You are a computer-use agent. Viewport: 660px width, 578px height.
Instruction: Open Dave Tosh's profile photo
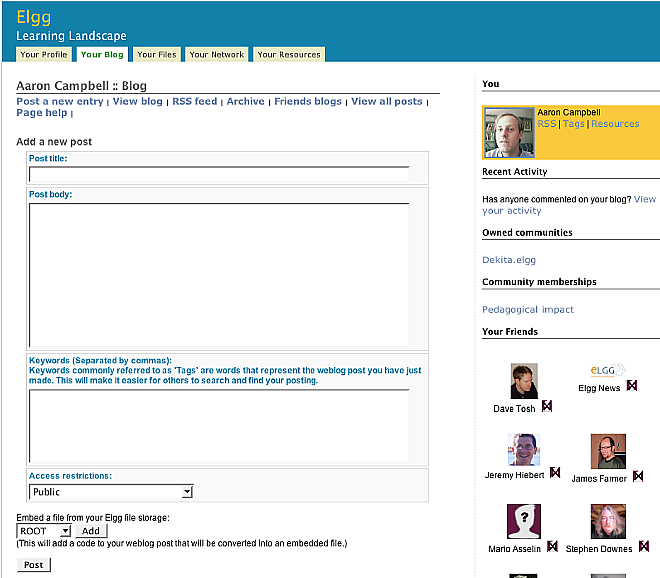tap(524, 381)
